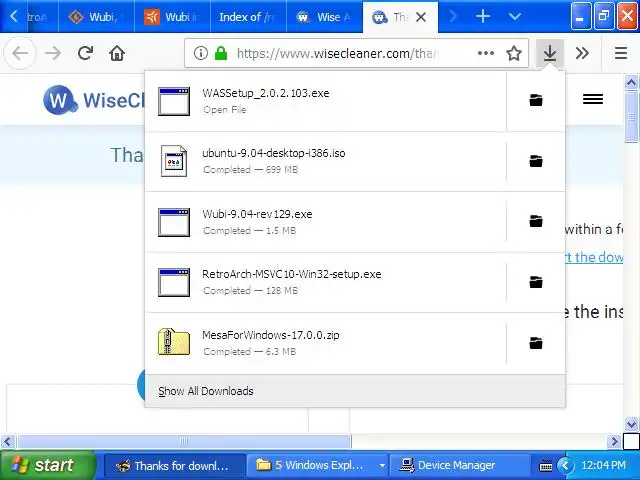This screenshot has height=480, width=640.
Task: Click the horizontal scrollbar left arrow
Action: click(8, 441)
